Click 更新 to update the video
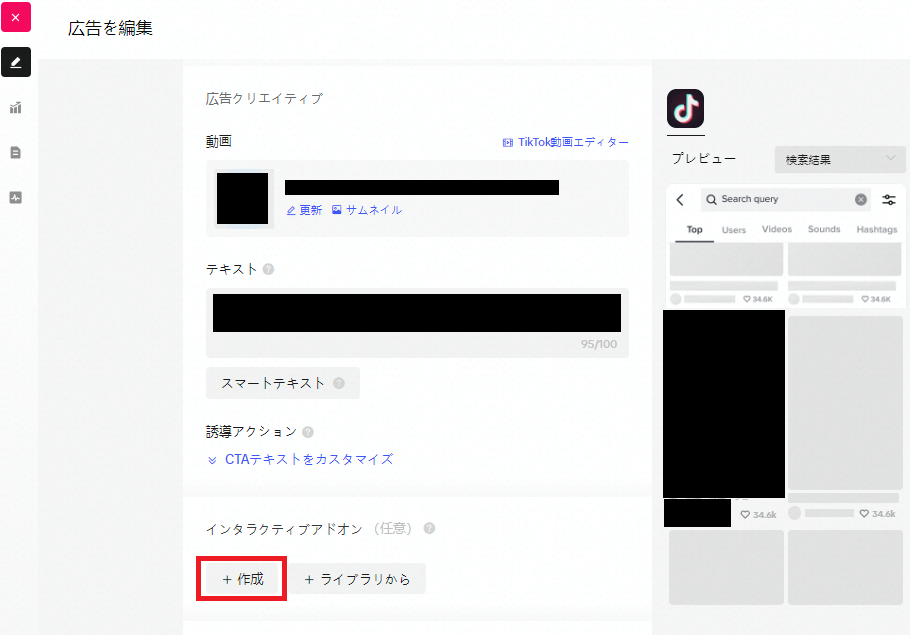Screen dimensions: 910x635 coord(305,210)
